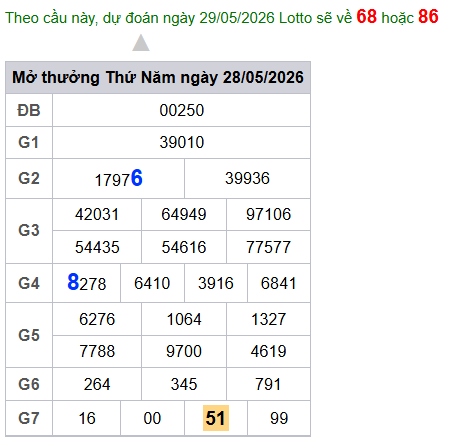Select the G3 row label
The image size is (451, 441).
[x=29, y=230]
